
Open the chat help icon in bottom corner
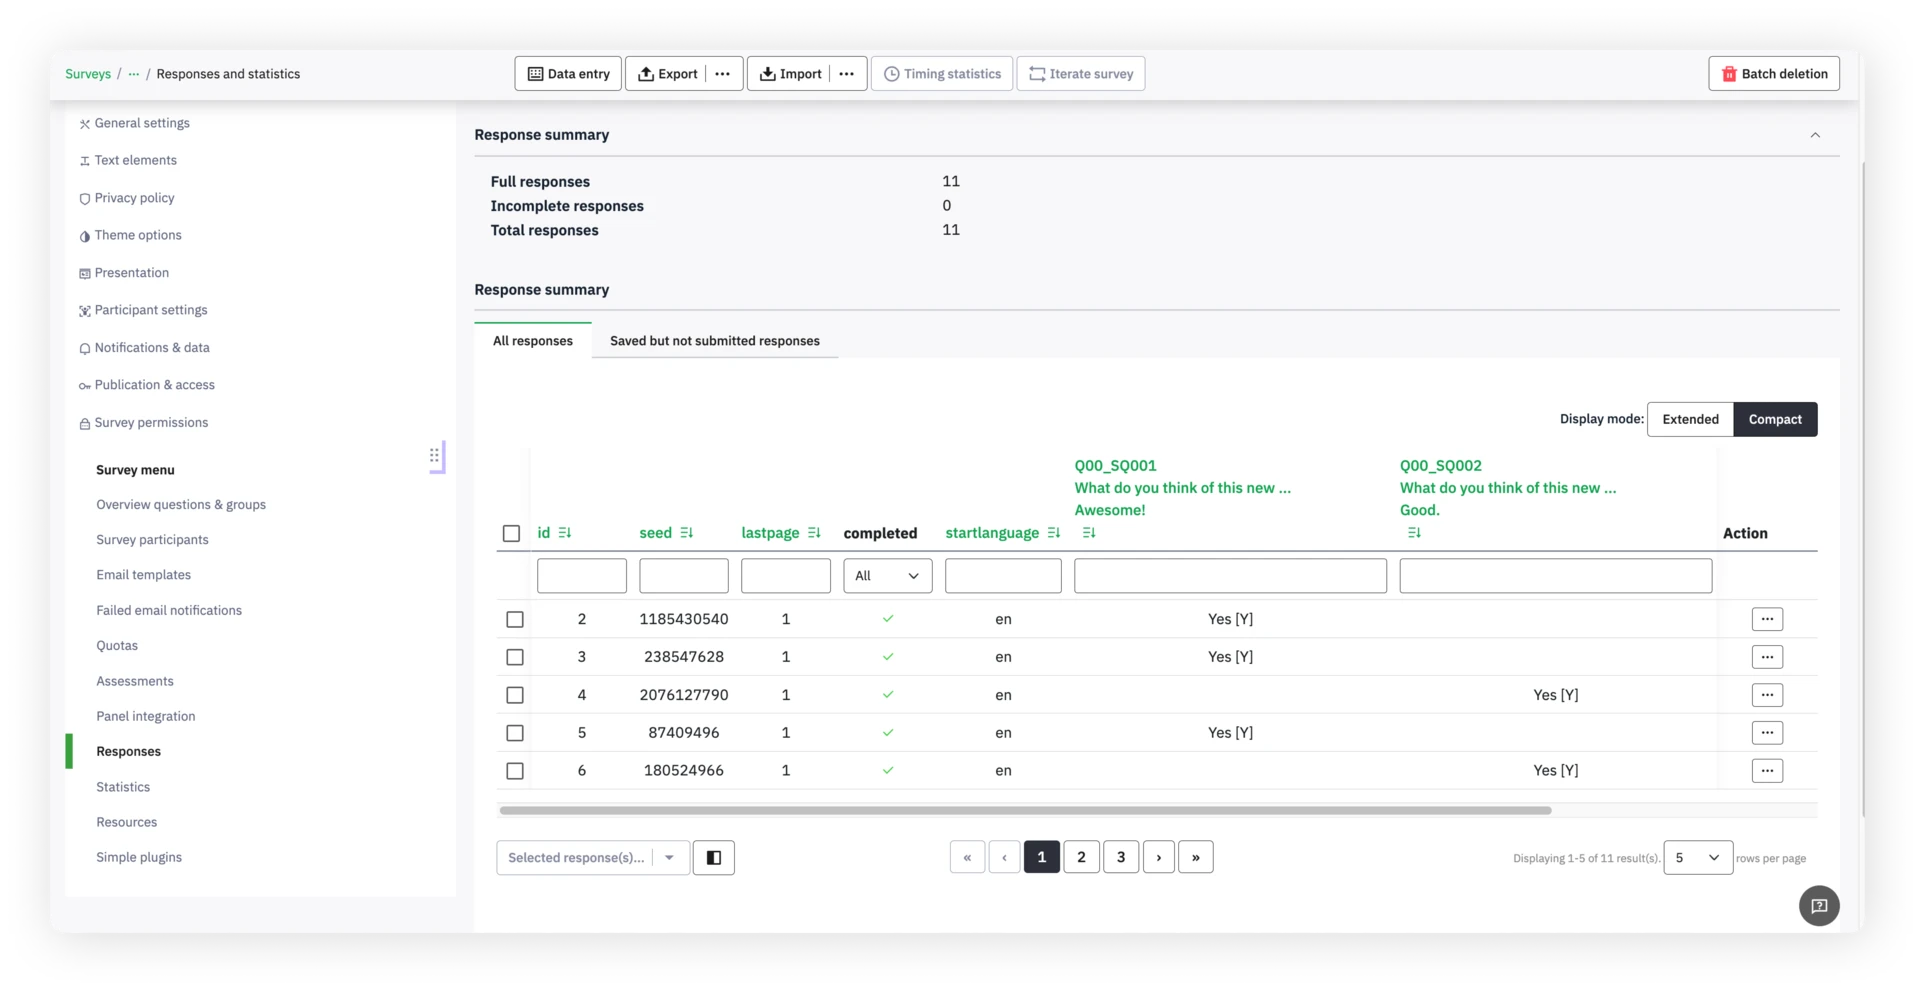point(1819,906)
